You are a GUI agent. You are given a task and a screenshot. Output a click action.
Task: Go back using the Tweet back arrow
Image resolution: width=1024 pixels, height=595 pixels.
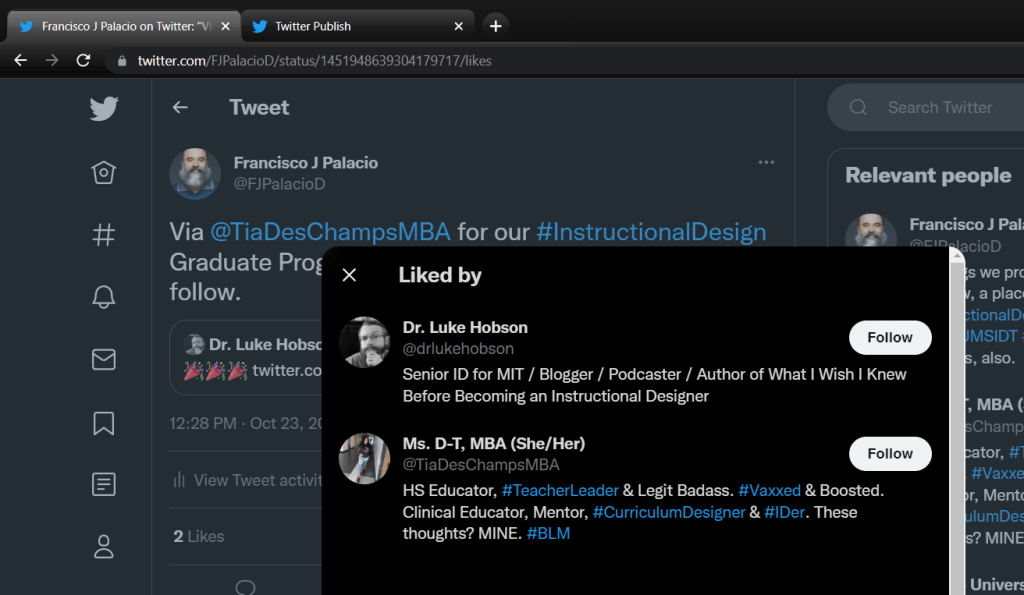[x=180, y=107]
